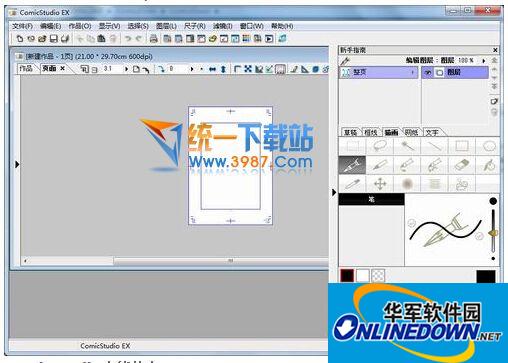Image resolution: width=508 pixels, height=363 pixels.
Task: Click the move layer down arrow
Action: tap(494, 78)
